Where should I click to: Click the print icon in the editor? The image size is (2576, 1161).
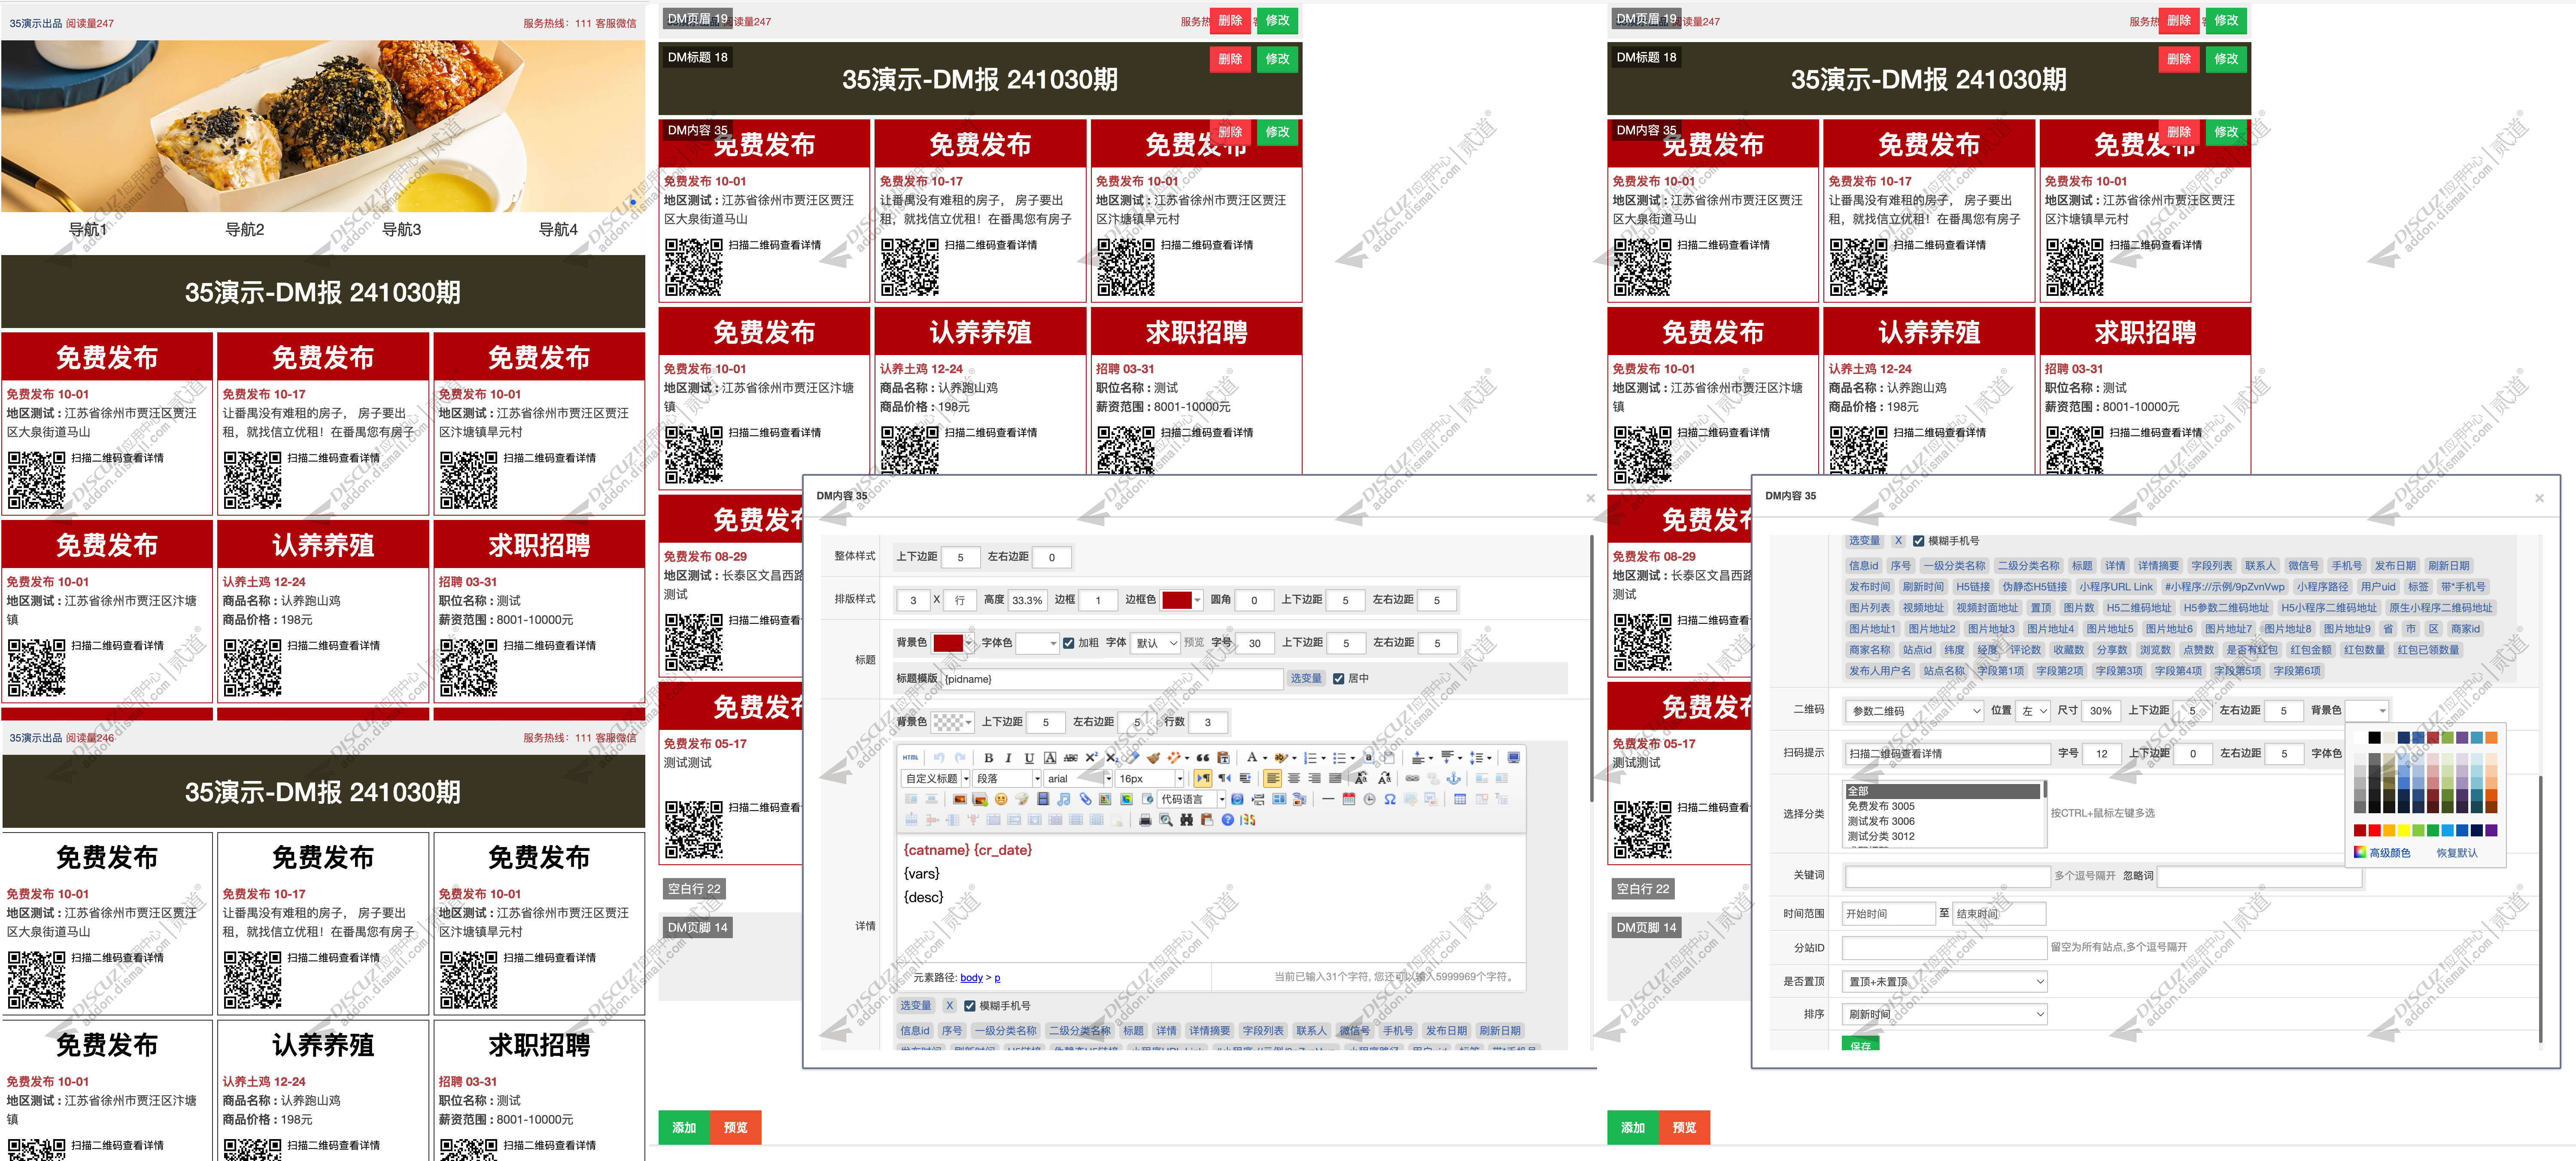click(1146, 820)
